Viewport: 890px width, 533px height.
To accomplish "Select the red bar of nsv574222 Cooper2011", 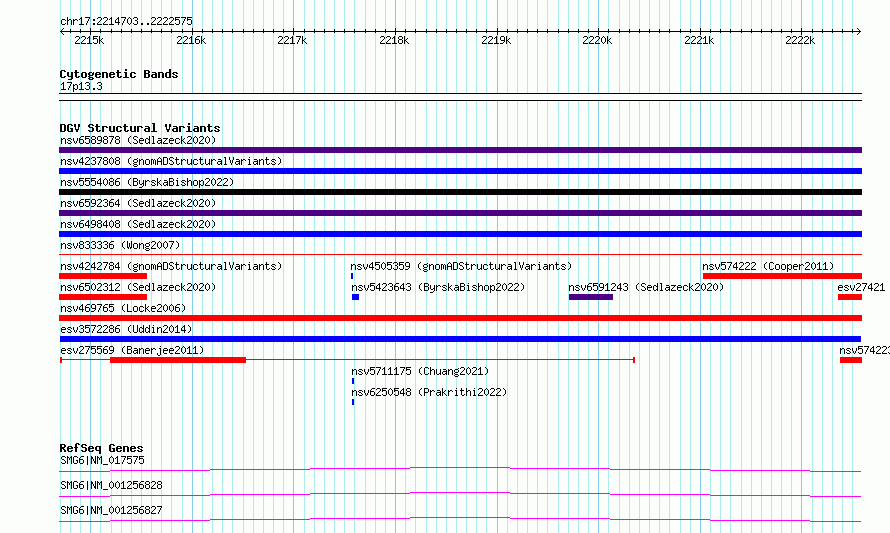I will (x=782, y=276).
